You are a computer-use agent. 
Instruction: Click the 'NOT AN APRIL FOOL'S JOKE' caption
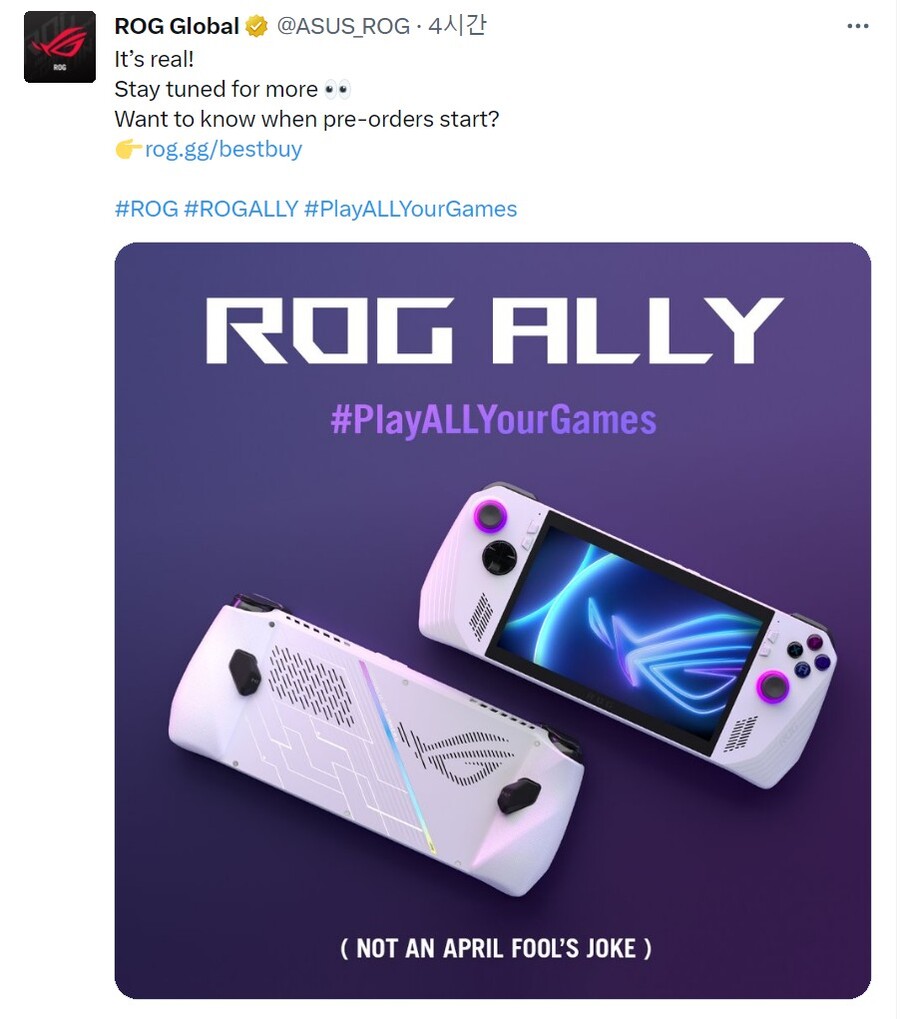493,947
